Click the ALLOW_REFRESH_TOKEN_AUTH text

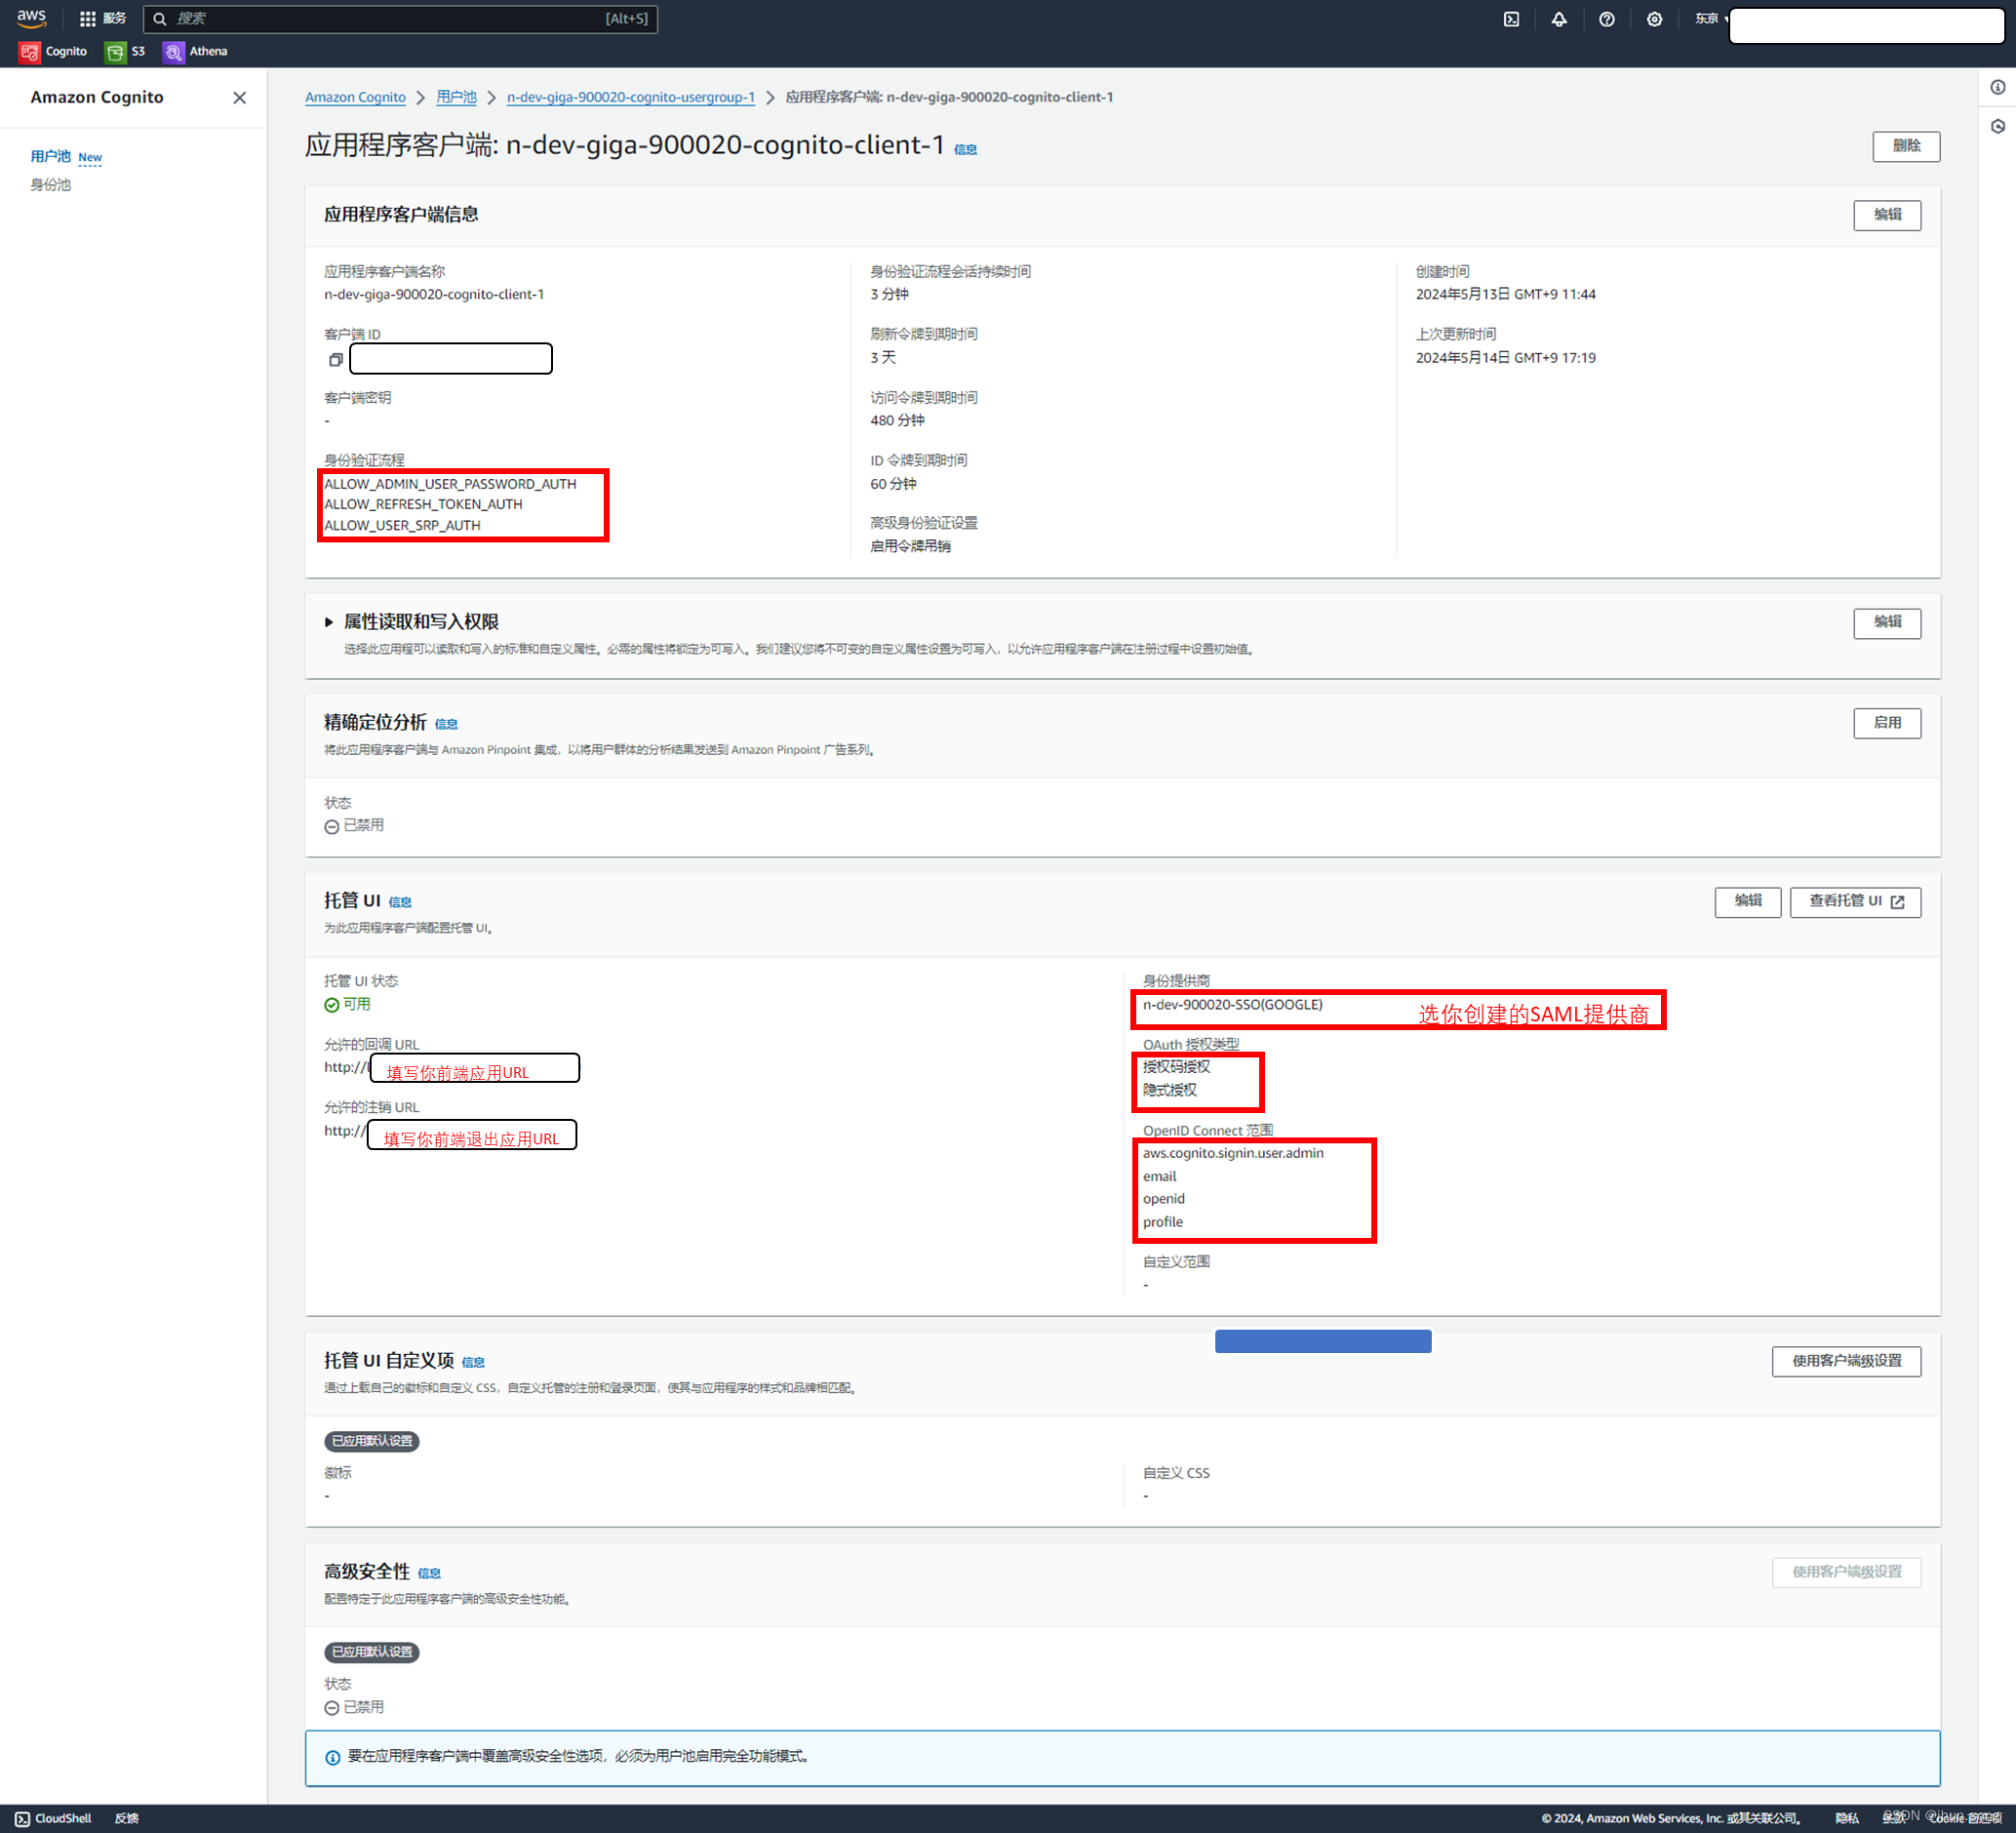[423, 505]
